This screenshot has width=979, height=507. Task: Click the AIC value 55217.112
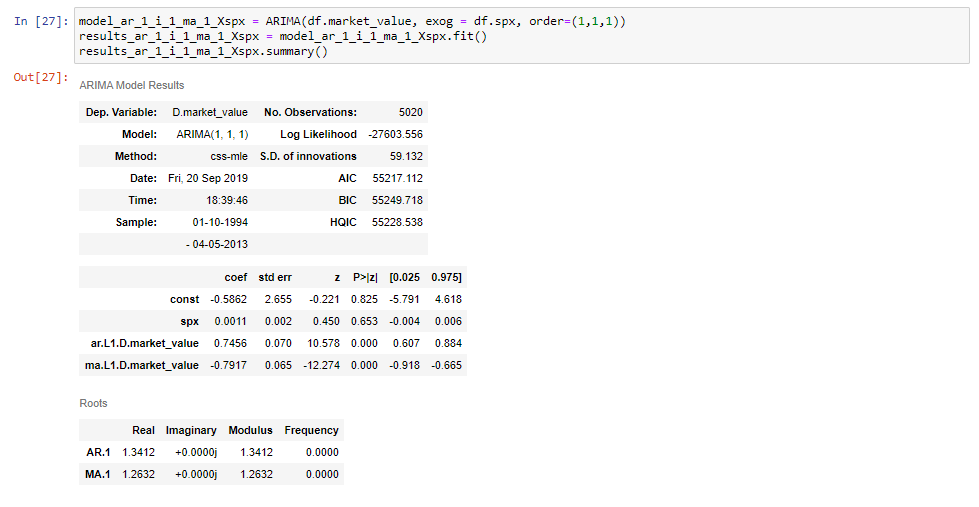pos(398,179)
